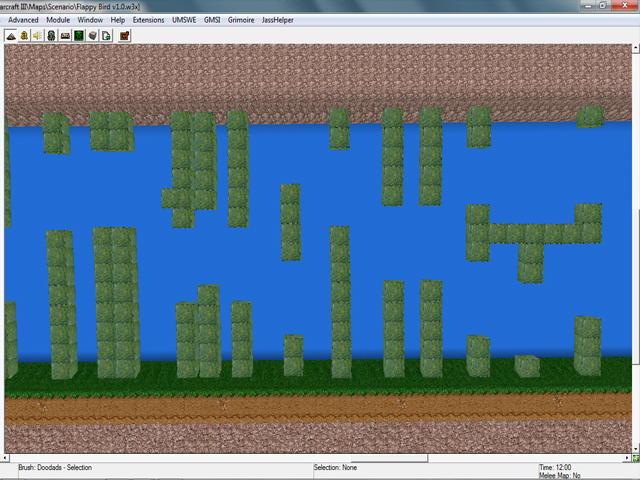Click 'Melee Map: No' status text
The width and height of the screenshot is (640, 480).
click(x=560, y=476)
